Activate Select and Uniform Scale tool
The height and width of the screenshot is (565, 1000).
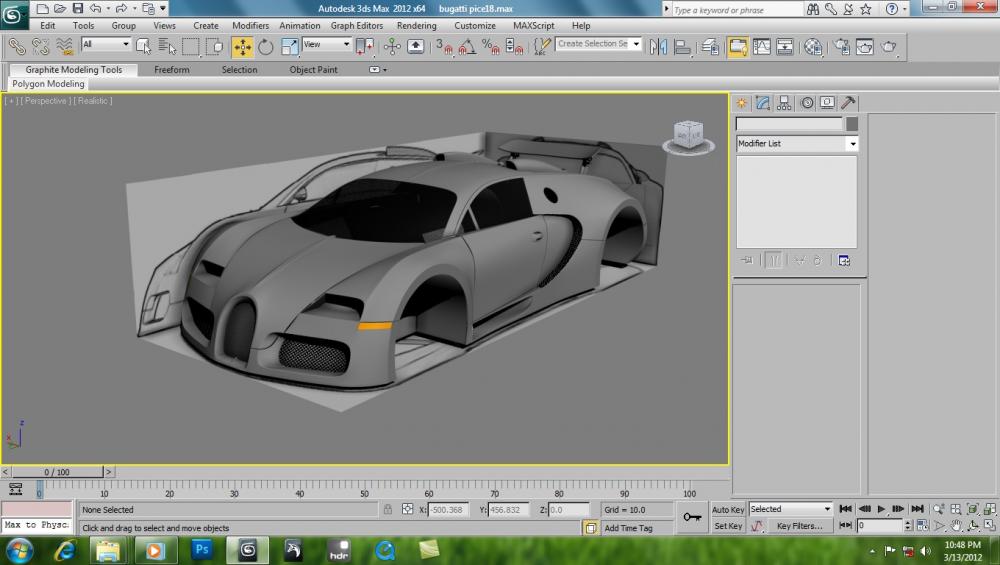click(290, 47)
